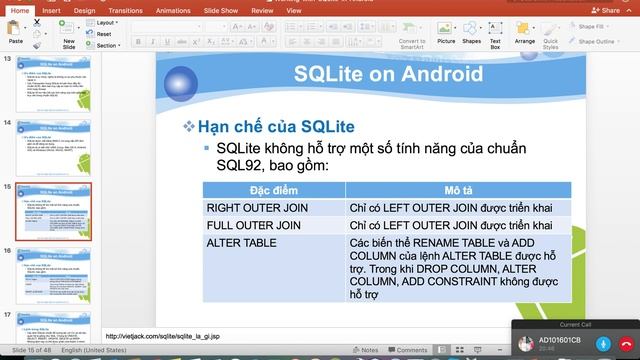
Task: Center align the text
Action: pyautogui.click(x=307, y=42)
